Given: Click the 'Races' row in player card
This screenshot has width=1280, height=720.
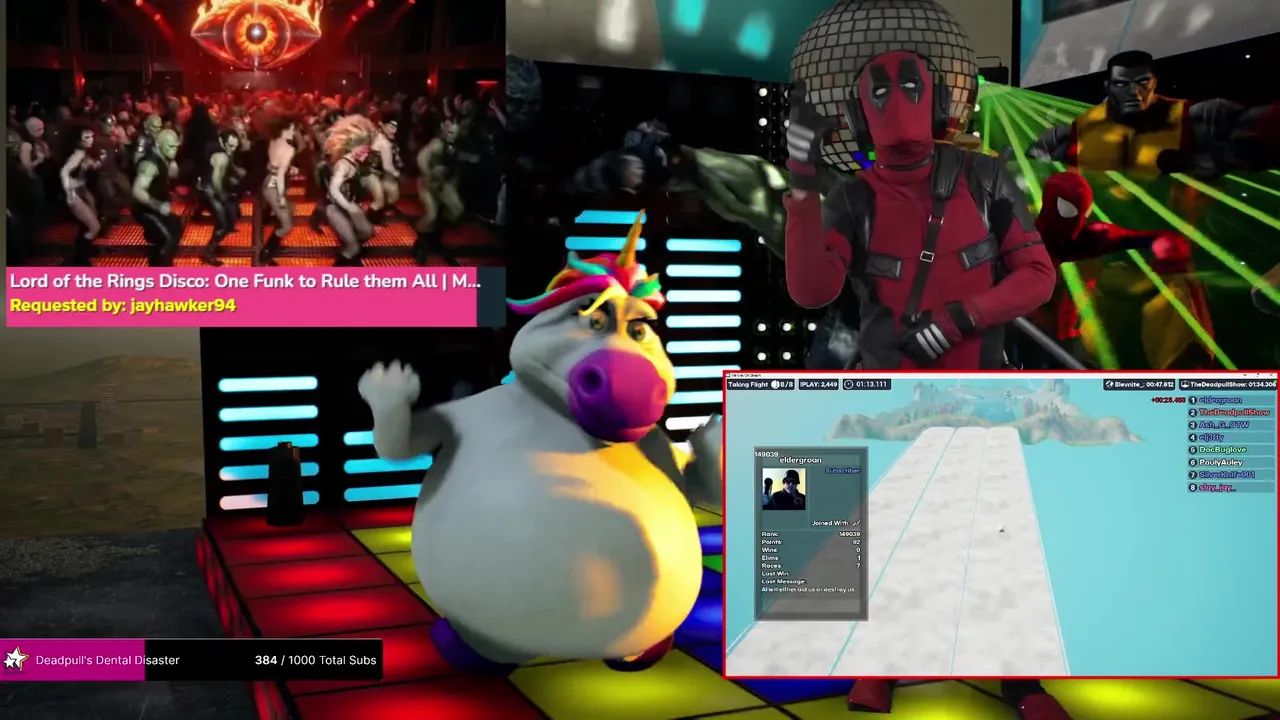Looking at the screenshot, I should pyautogui.click(x=811, y=565).
